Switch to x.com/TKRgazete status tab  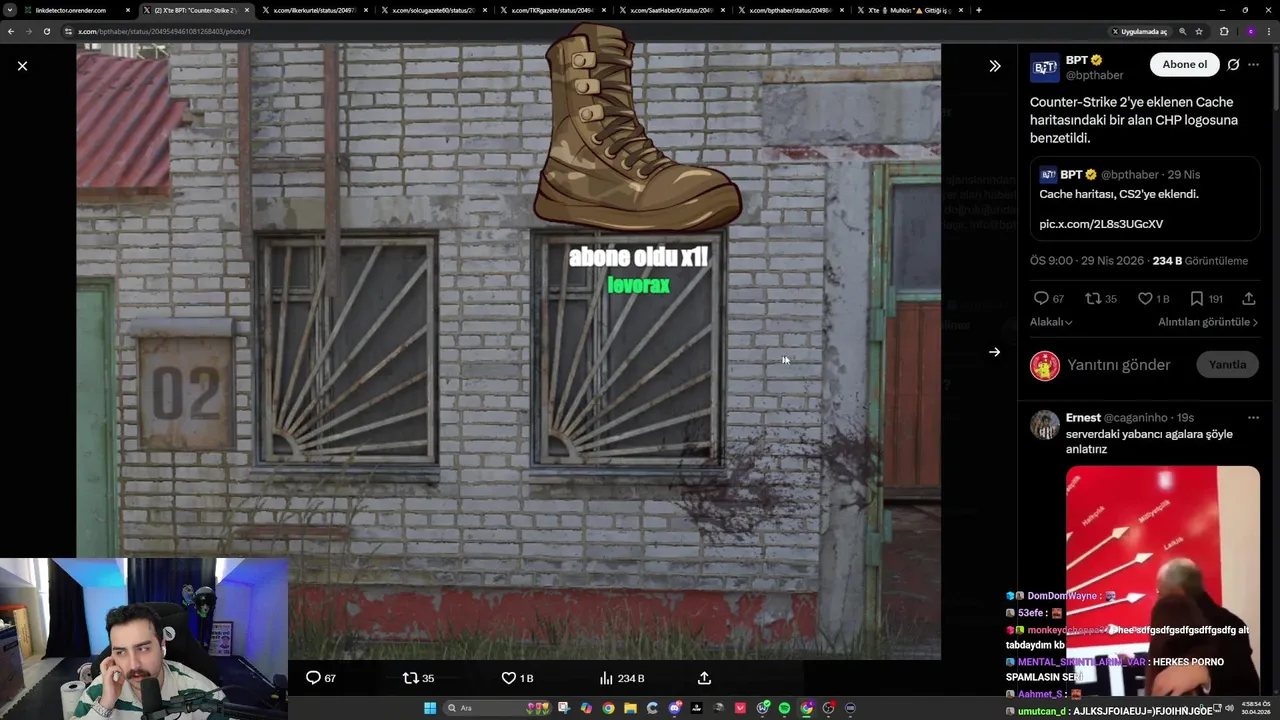coord(551,10)
